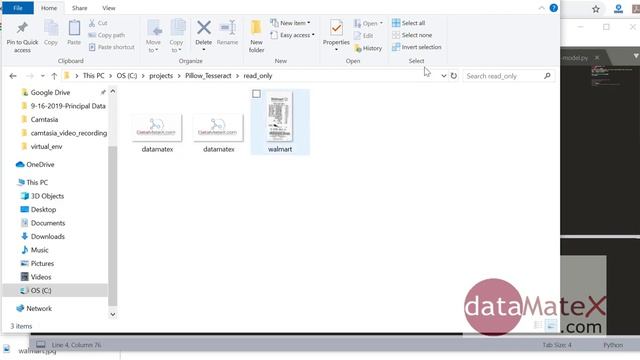Screen dimensions: 640x360
Task: Choose Copy path in ribbon
Action: [107, 35]
